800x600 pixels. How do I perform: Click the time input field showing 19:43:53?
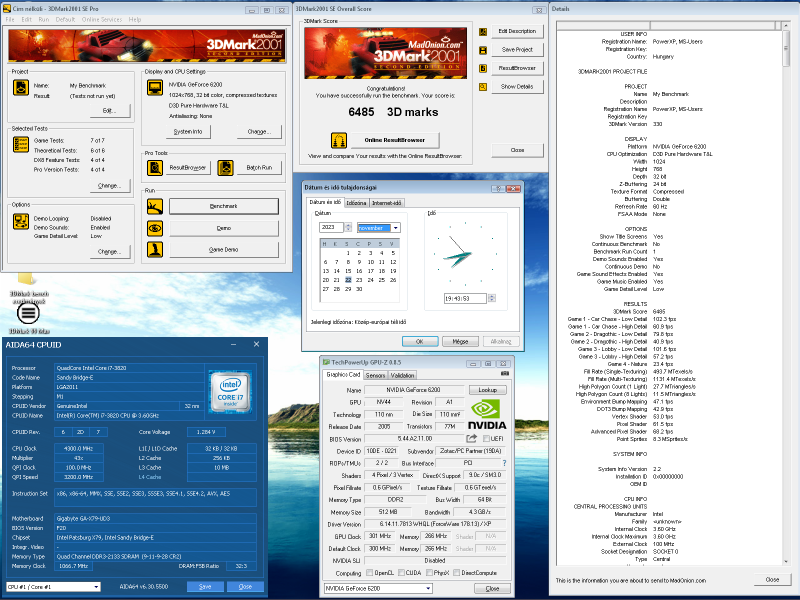[465, 298]
